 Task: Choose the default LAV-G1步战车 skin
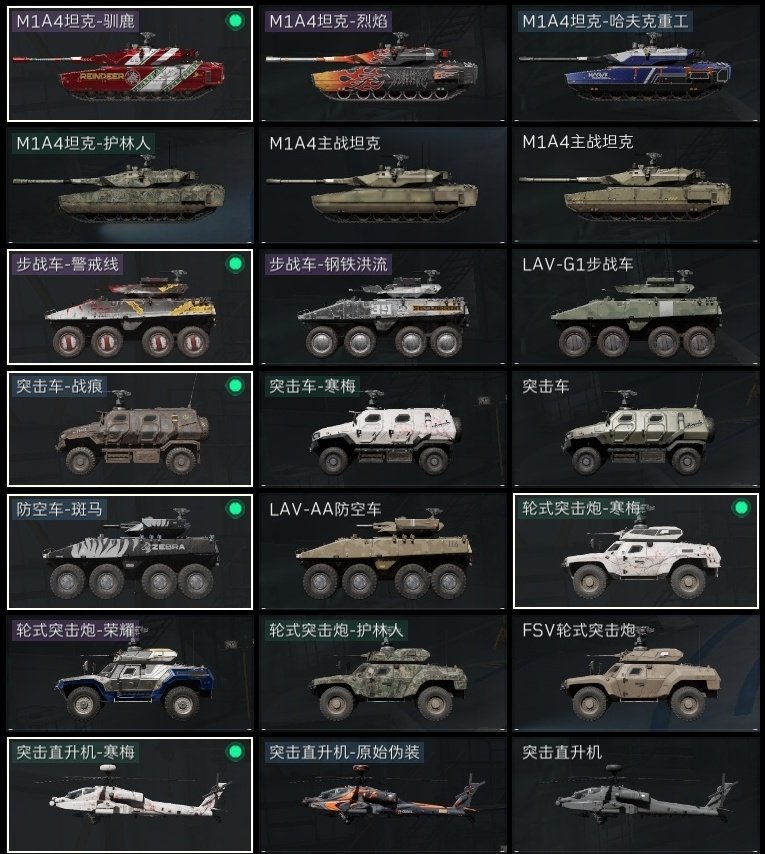pos(636,307)
